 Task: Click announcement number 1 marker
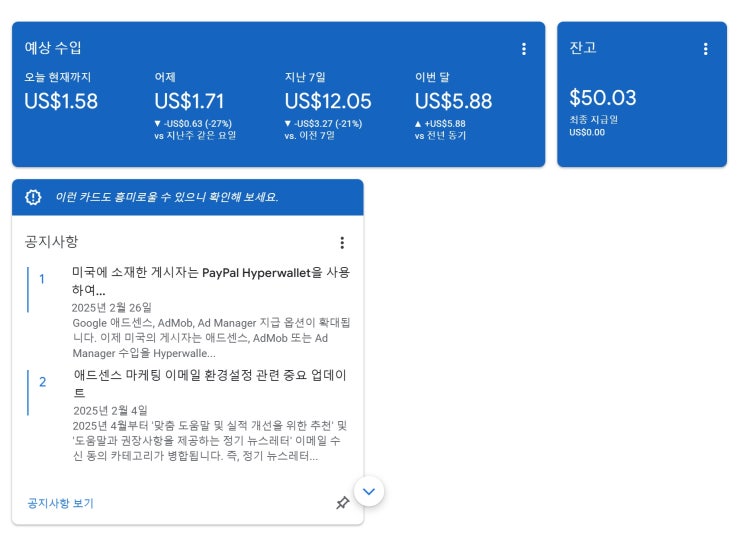coord(42,279)
